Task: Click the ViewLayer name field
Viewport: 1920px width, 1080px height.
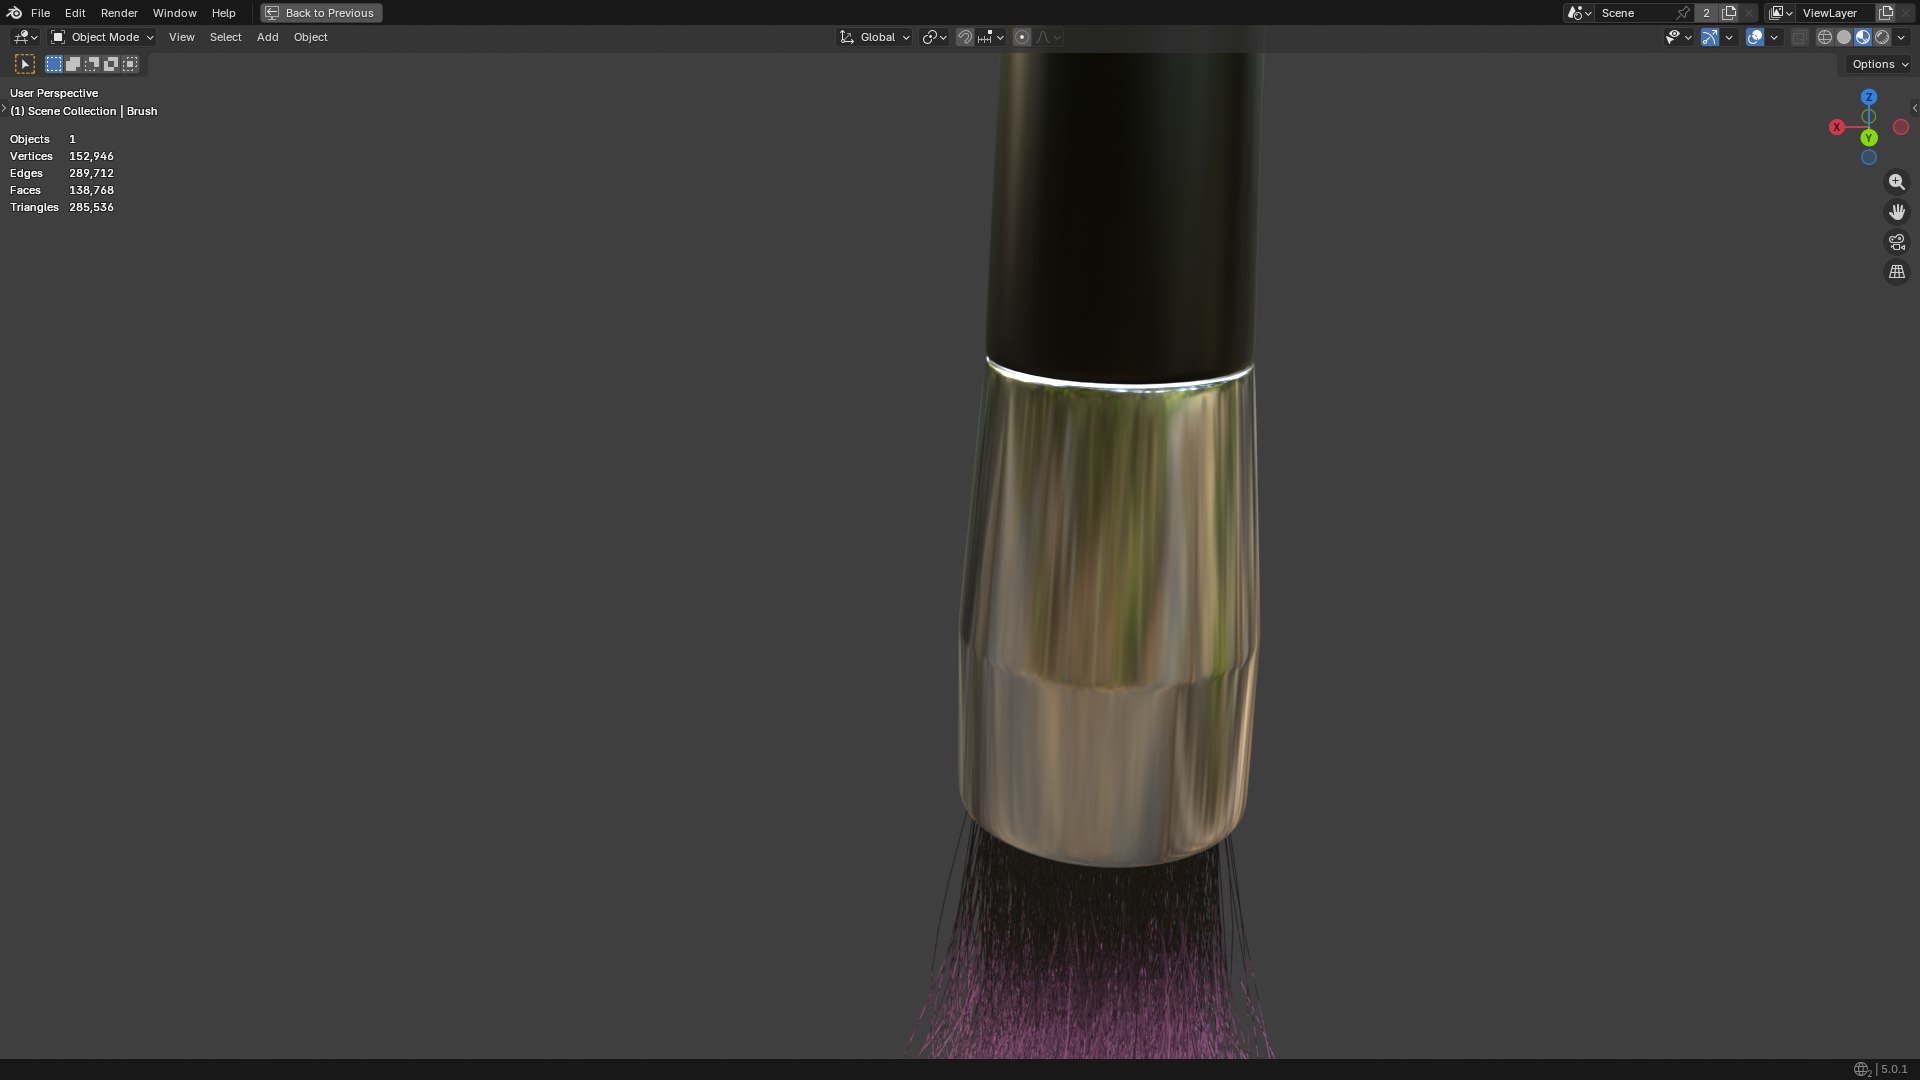Action: [1835, 13]
